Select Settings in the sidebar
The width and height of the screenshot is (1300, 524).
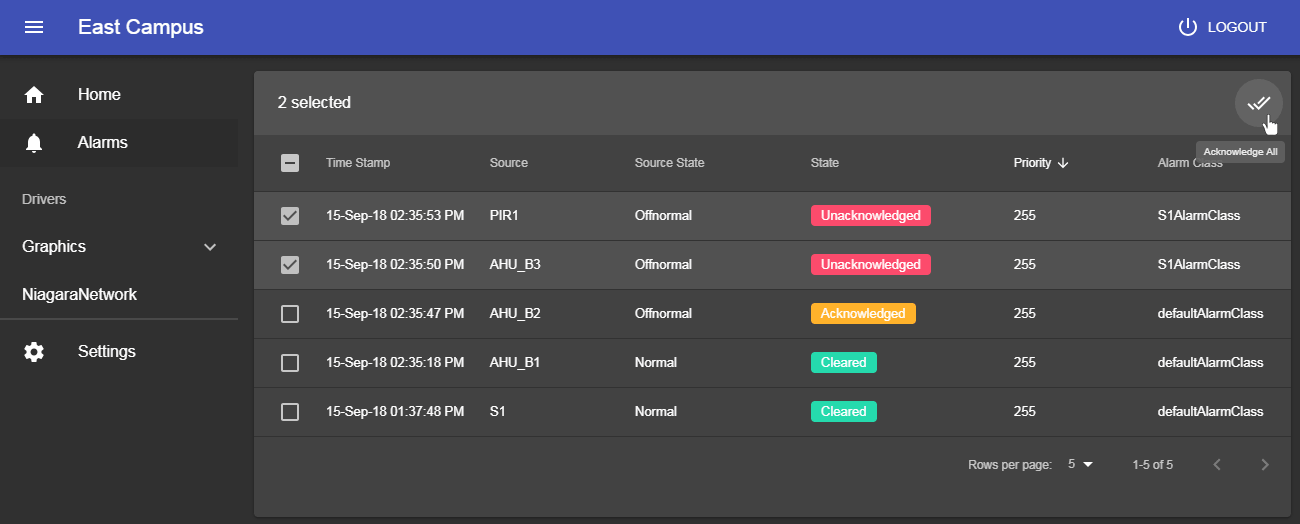[106, 352]
